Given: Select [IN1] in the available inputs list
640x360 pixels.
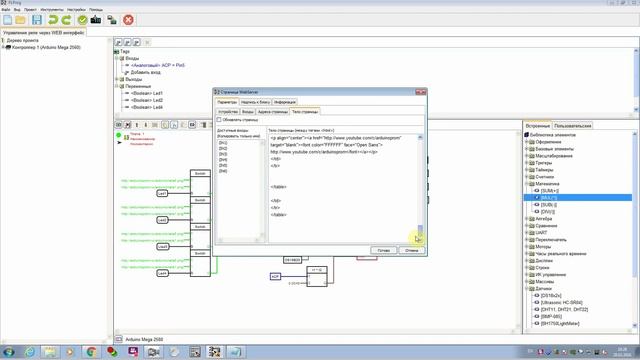Looking at the screenshot, I should coord(223,143).
